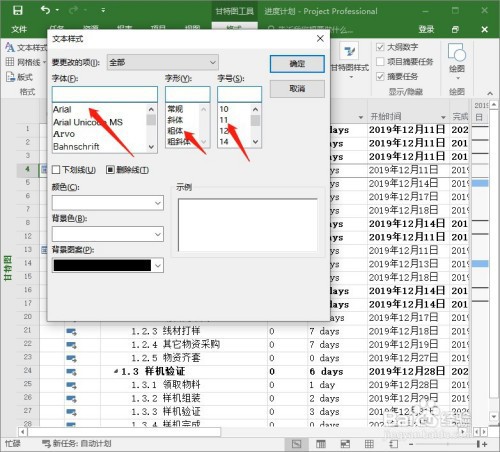Screen dimensions: 500x452
Task: Open the Customize Quick Access Toolbar dropdown
Action: point(103,10)
